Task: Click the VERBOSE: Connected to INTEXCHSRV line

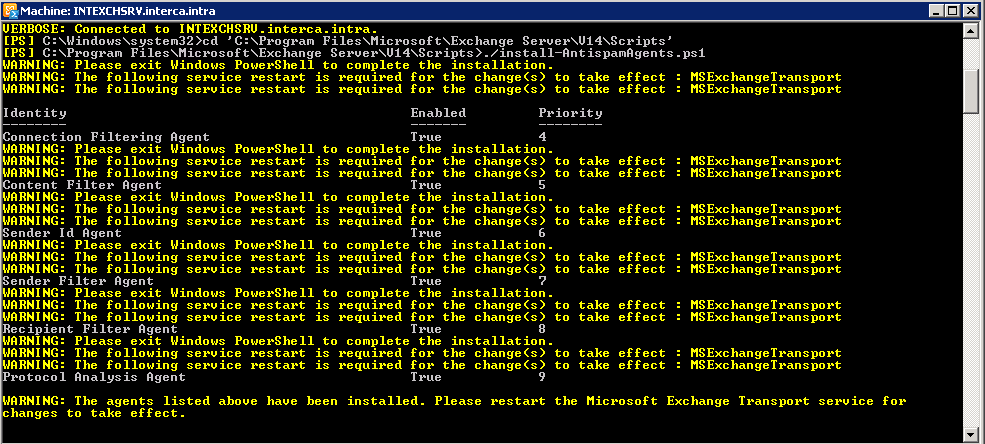Action: pyautogui.click(x=190, y=29)
